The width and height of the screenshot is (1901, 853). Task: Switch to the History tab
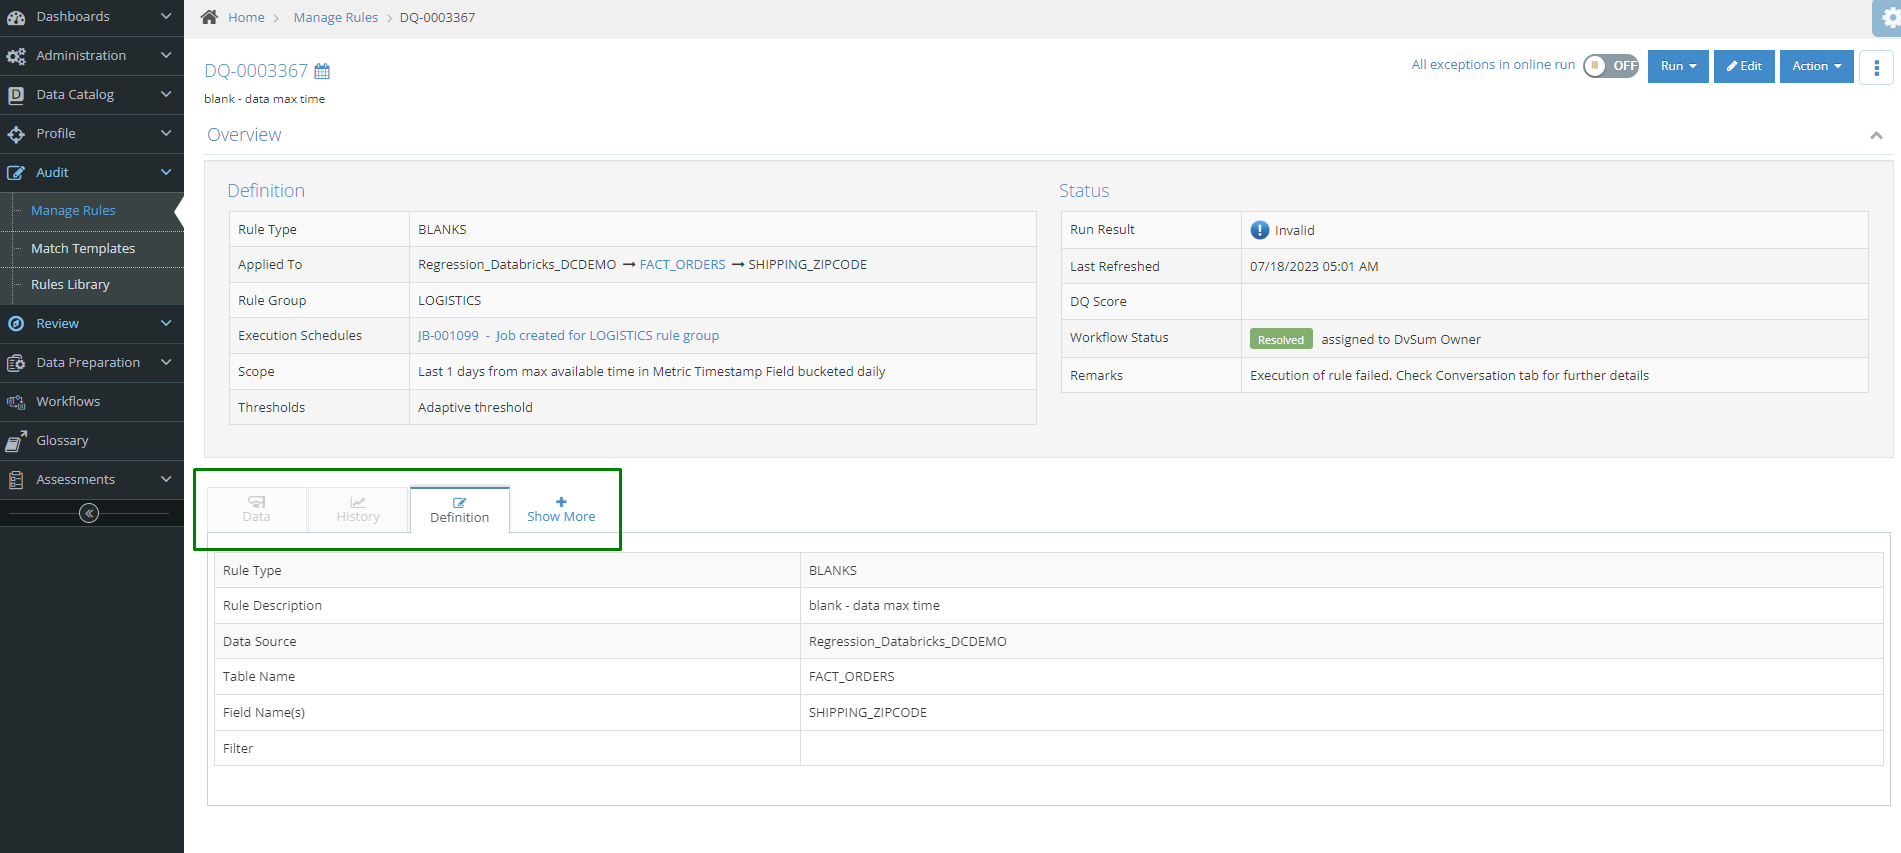[x=358, y=509]
